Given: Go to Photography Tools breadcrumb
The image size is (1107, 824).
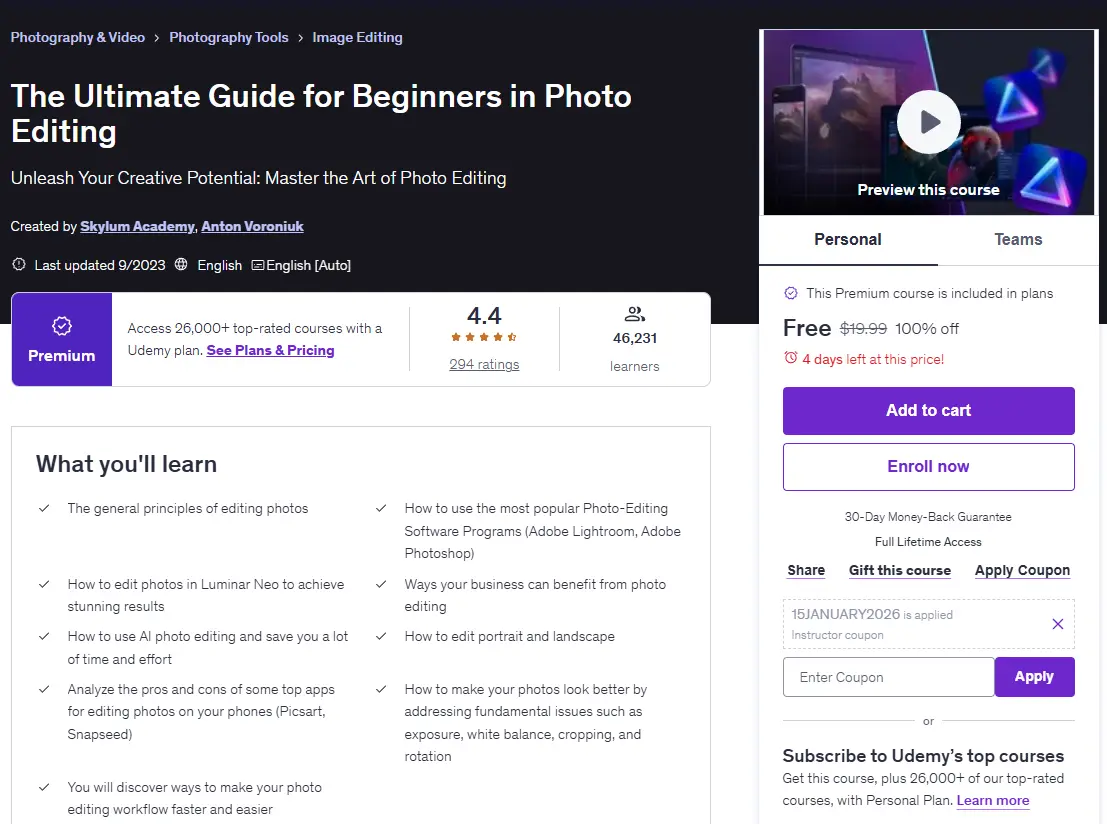Looking at the screenshot, I should point(229,37).
